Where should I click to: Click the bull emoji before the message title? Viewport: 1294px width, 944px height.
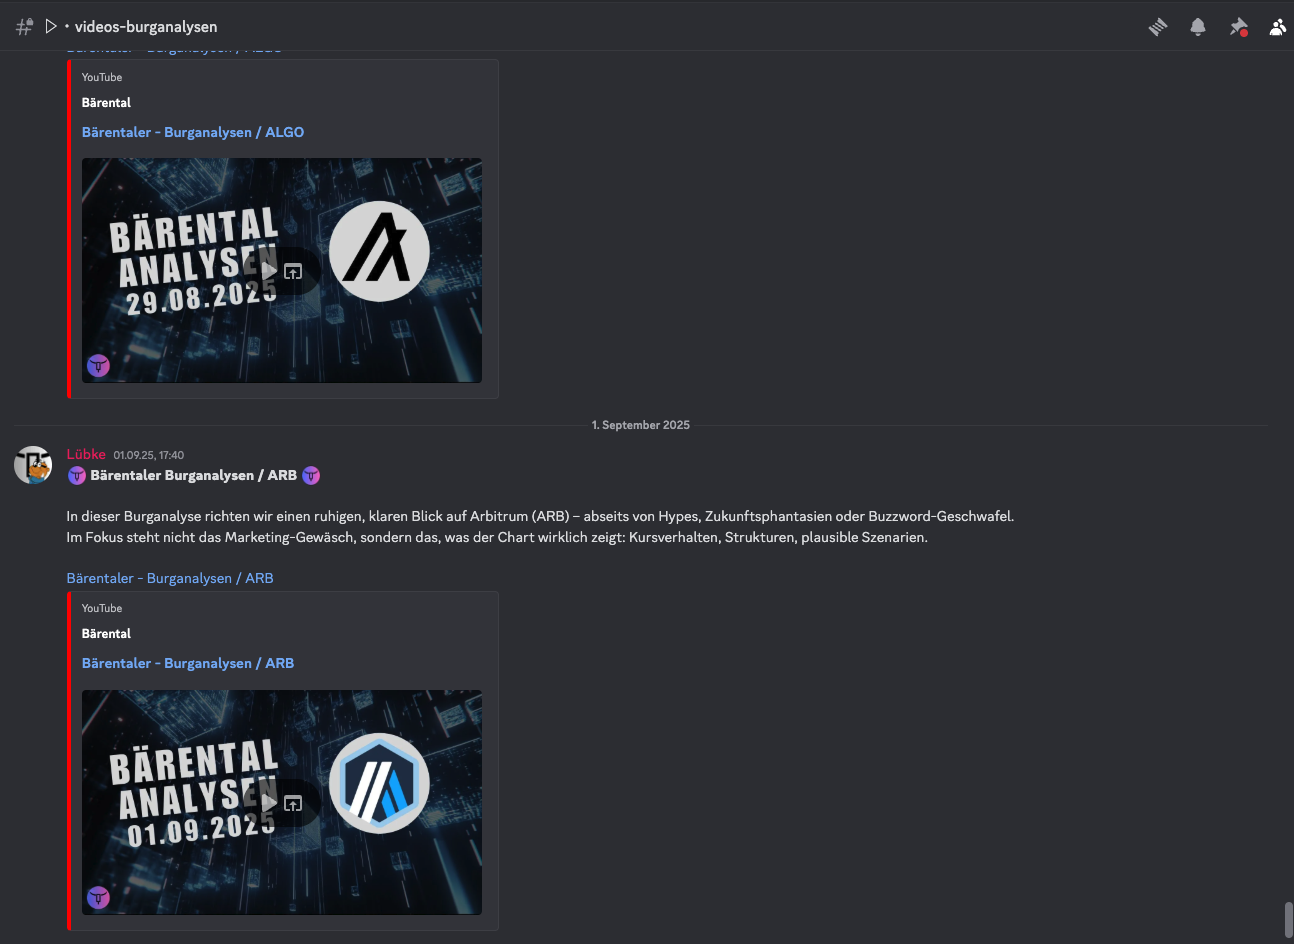tap(76, 476)
